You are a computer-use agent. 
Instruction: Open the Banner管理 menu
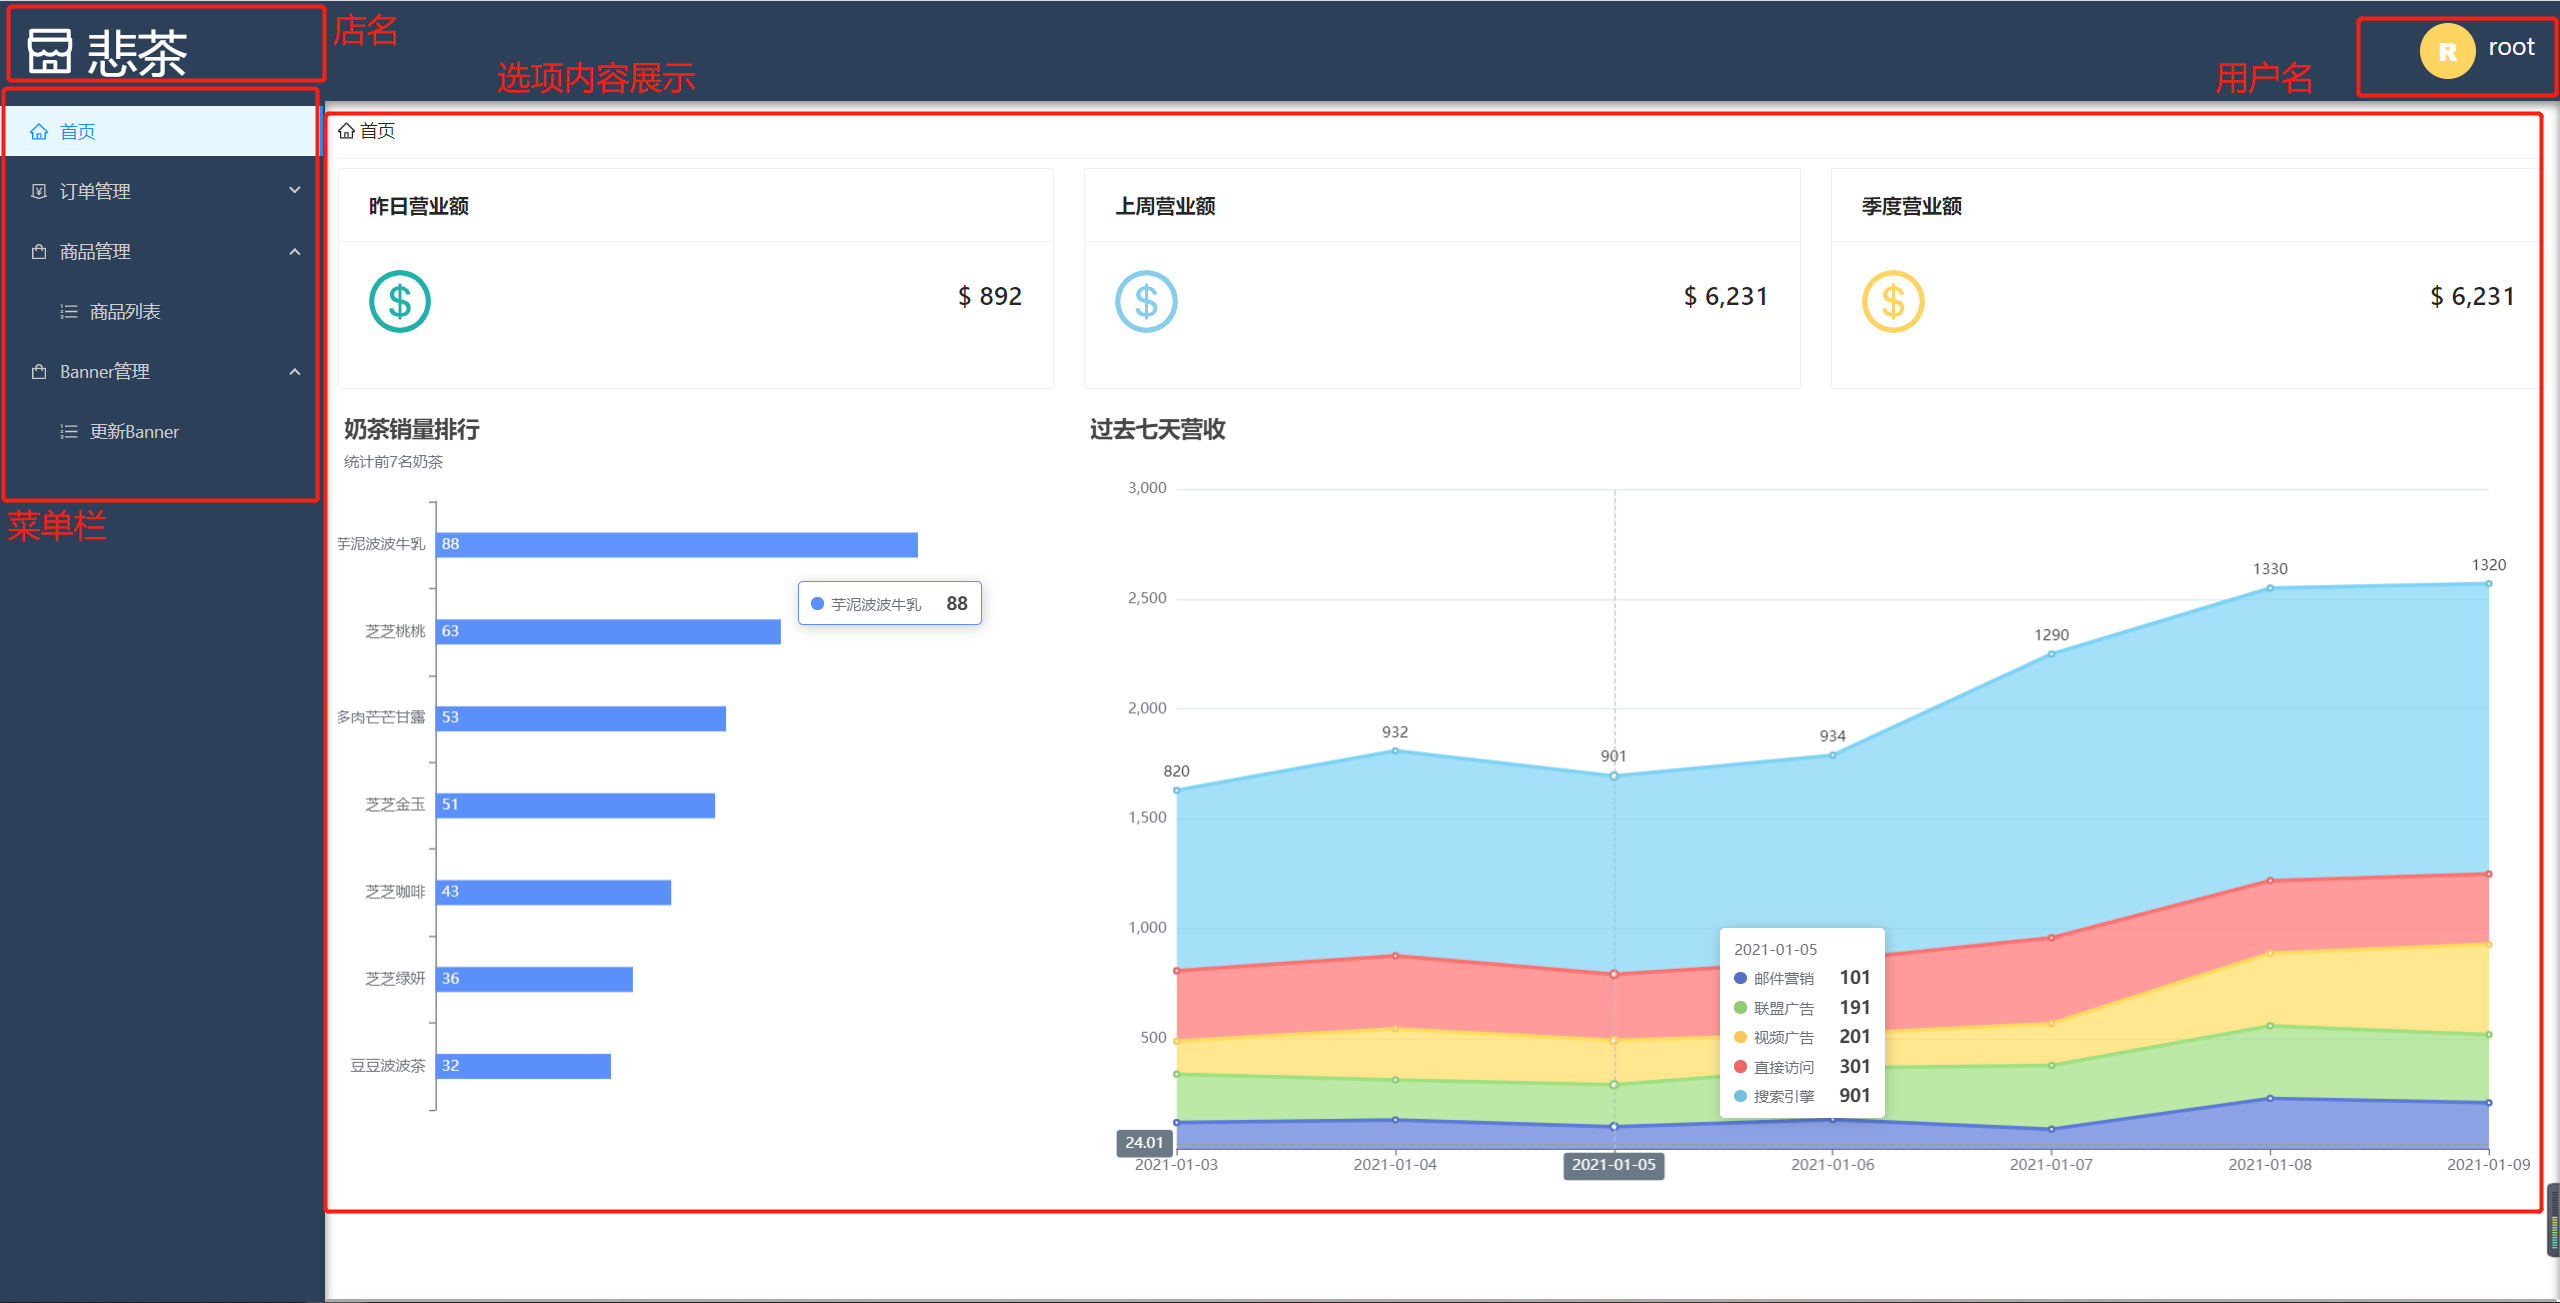(x=161, y=371)
